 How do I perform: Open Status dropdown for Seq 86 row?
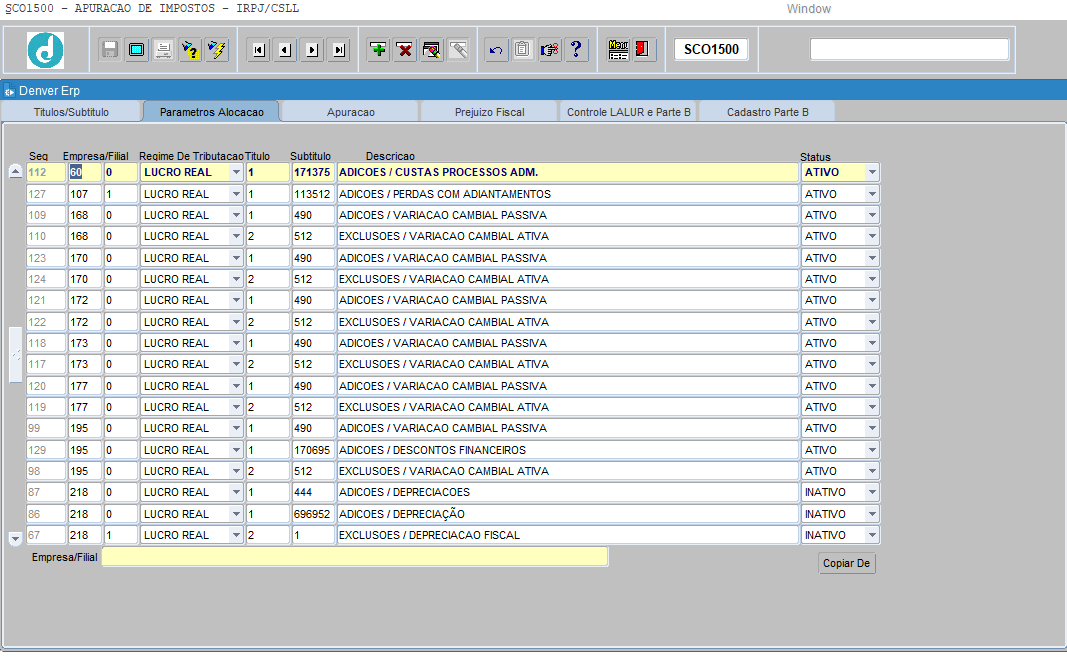[872, 514]
